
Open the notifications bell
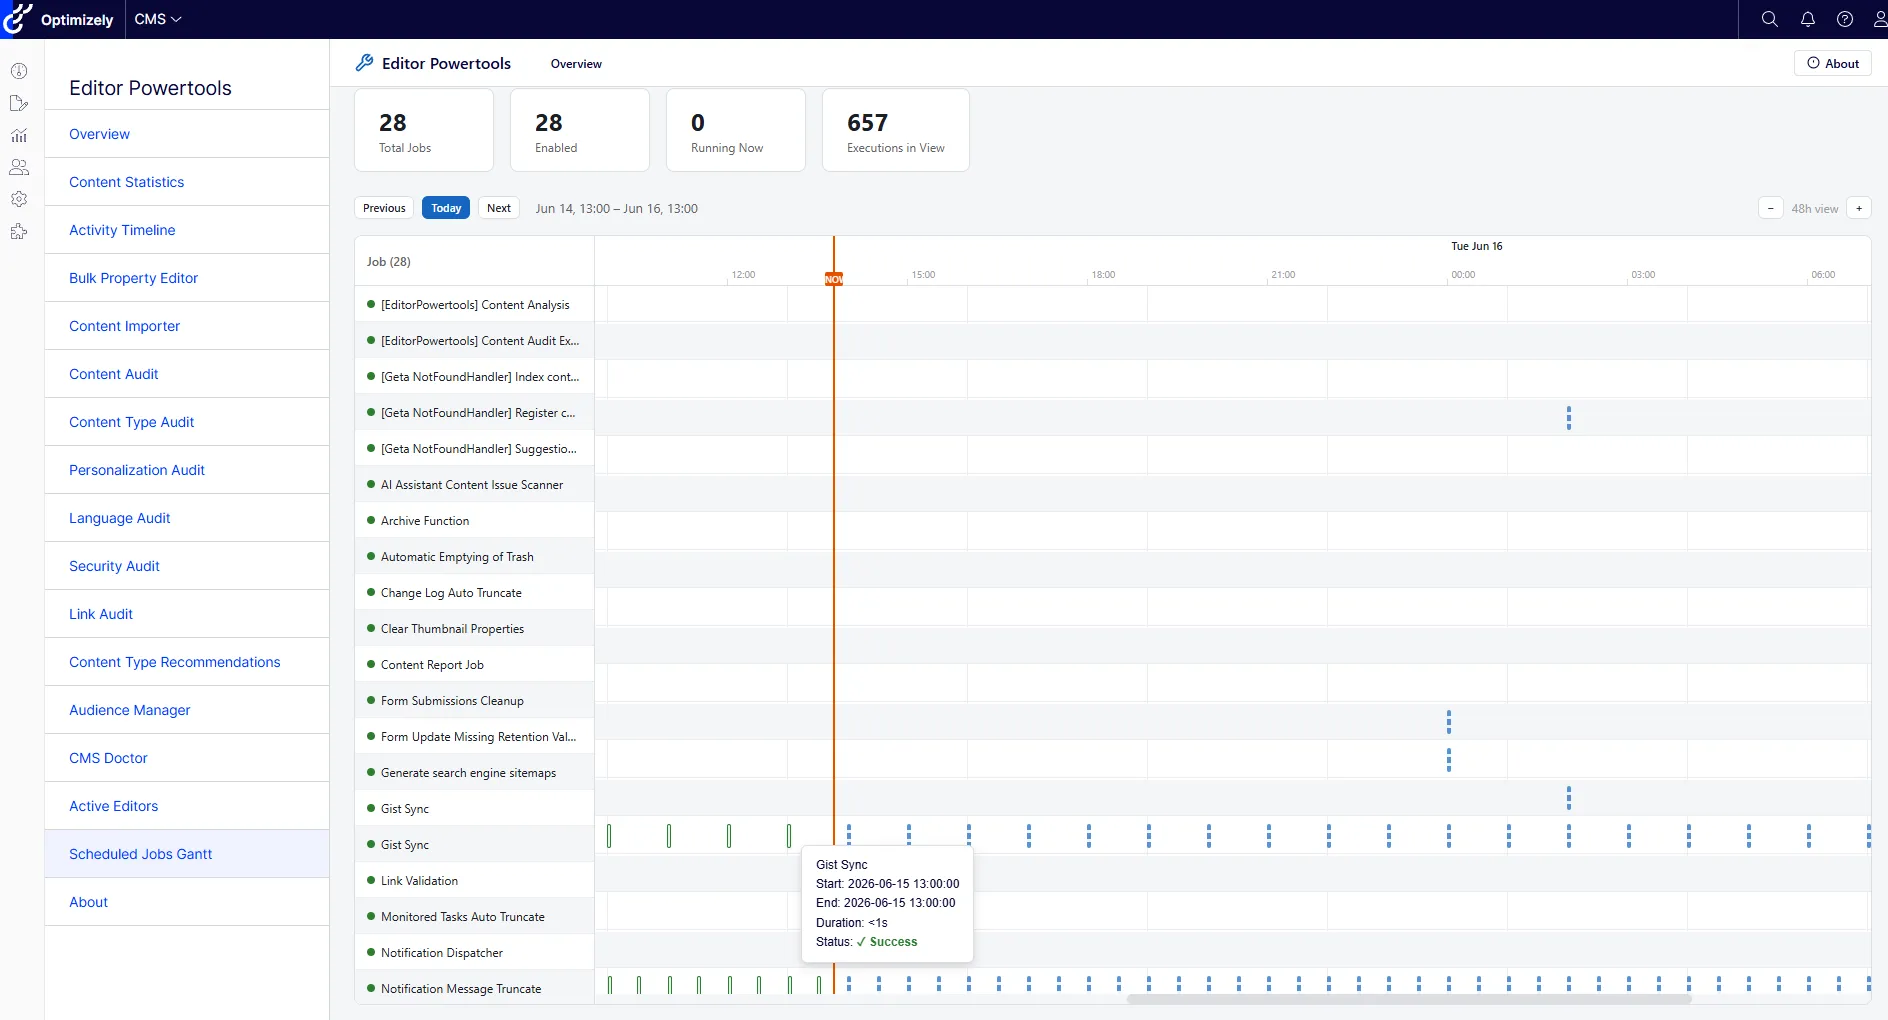[x=1808, y=19]
